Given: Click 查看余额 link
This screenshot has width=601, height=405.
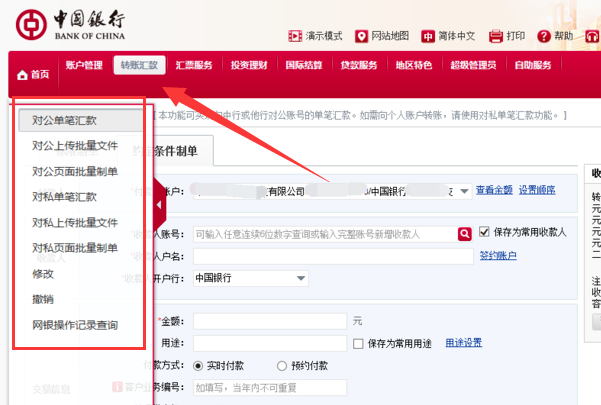Looking at the screenshot, I should 494,190.
